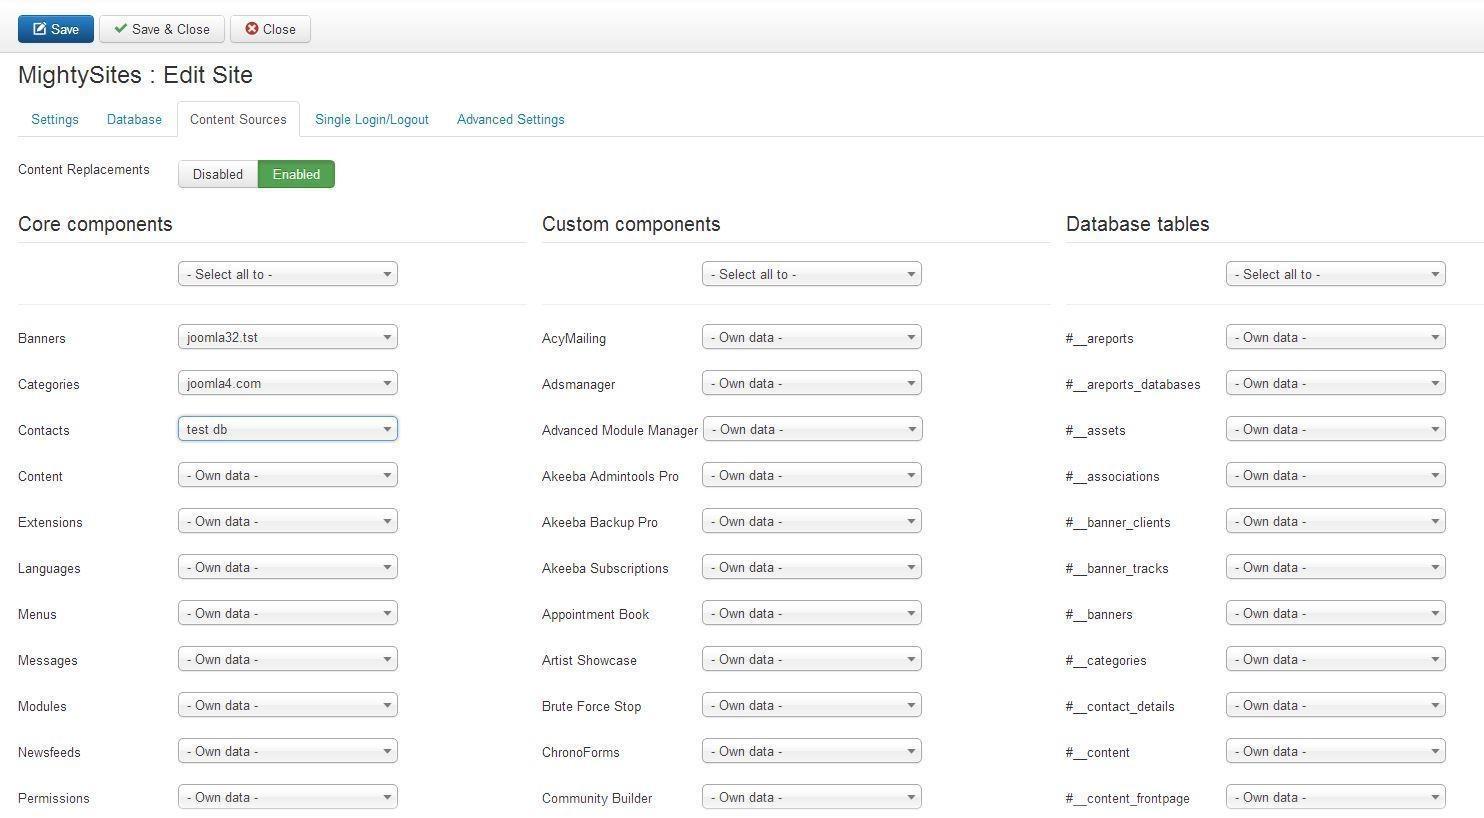The width and height of the screenshot is (1484, 818).
Task: Select the Content Sources tab
Action: (x=238, y=119)
